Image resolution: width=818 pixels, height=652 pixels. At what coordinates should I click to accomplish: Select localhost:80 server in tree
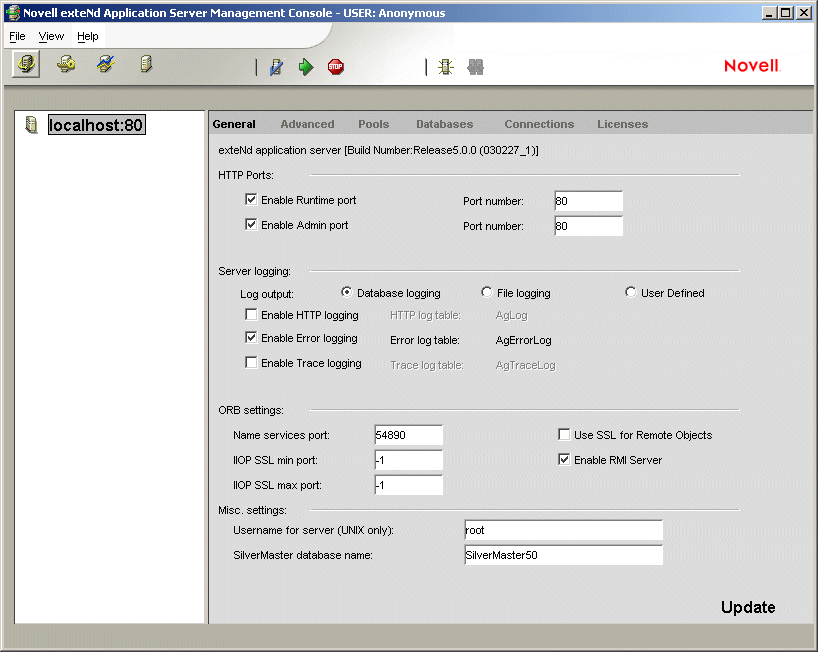point(97,125)
